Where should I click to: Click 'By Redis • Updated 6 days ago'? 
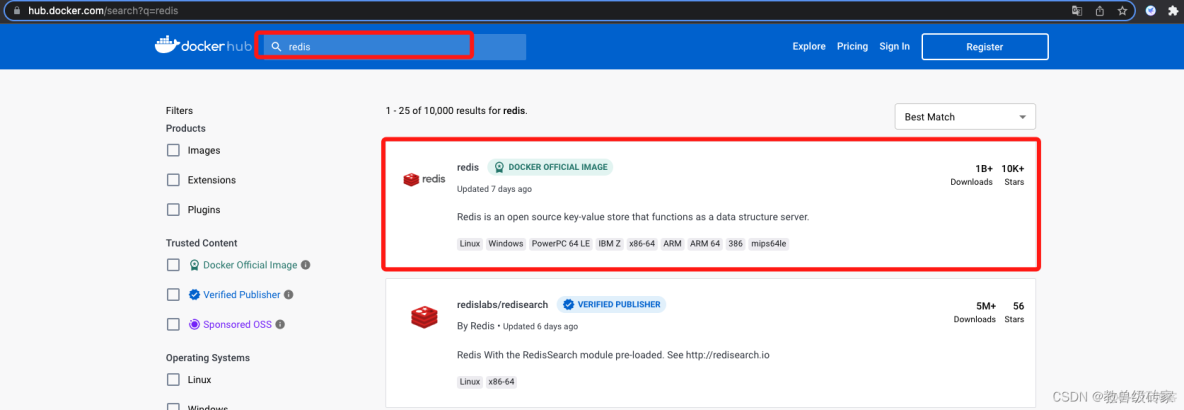click(517, 326)
